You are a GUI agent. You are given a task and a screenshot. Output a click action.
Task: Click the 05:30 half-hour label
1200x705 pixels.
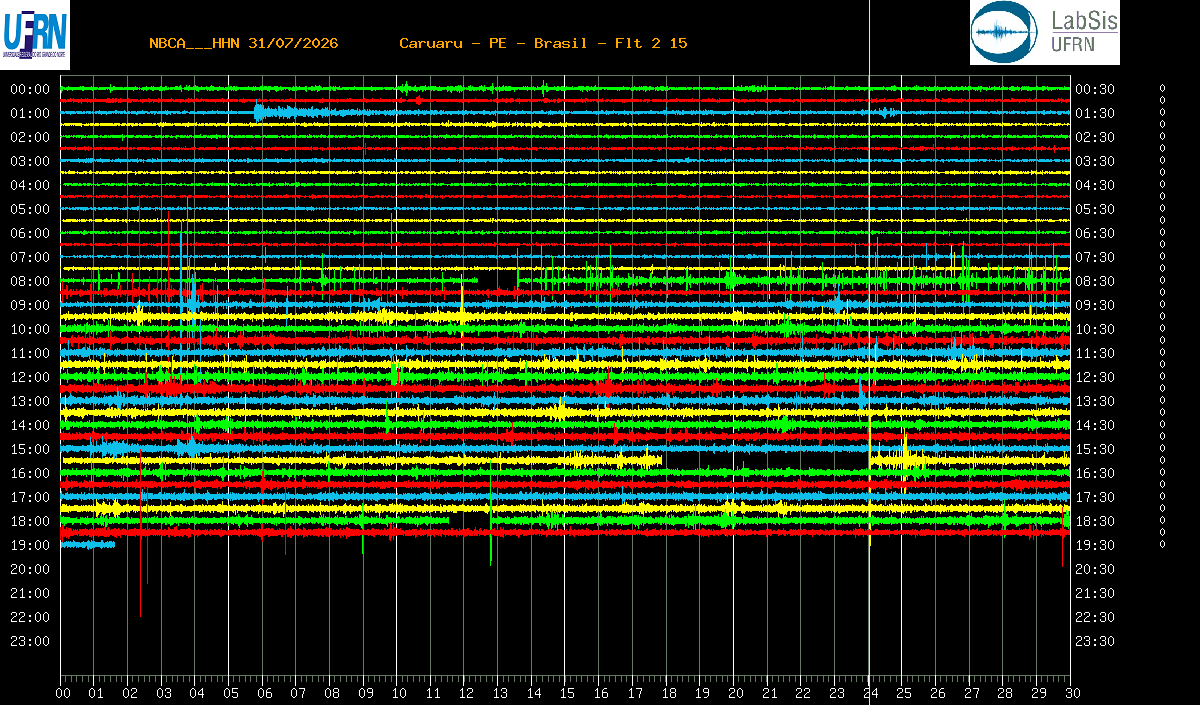point(1095,209)
